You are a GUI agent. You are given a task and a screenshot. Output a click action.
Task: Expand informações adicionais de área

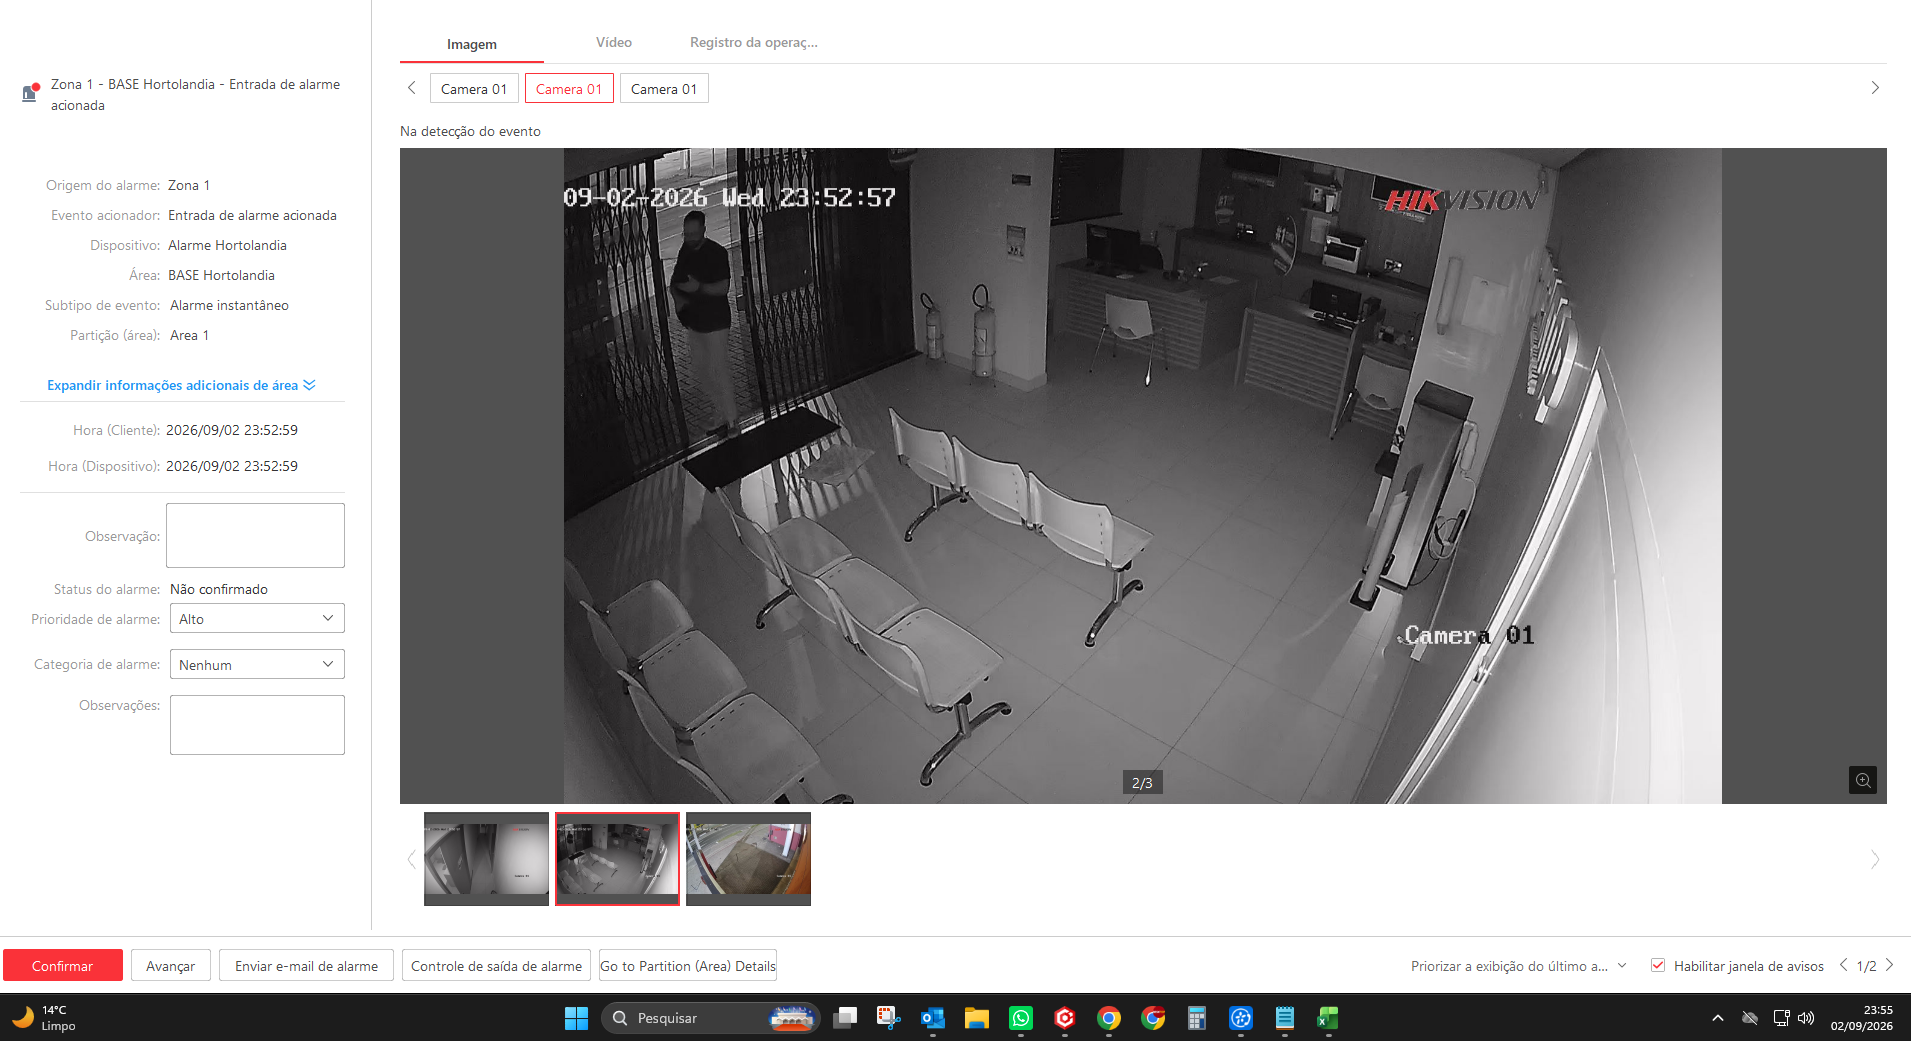coord(181,385)
